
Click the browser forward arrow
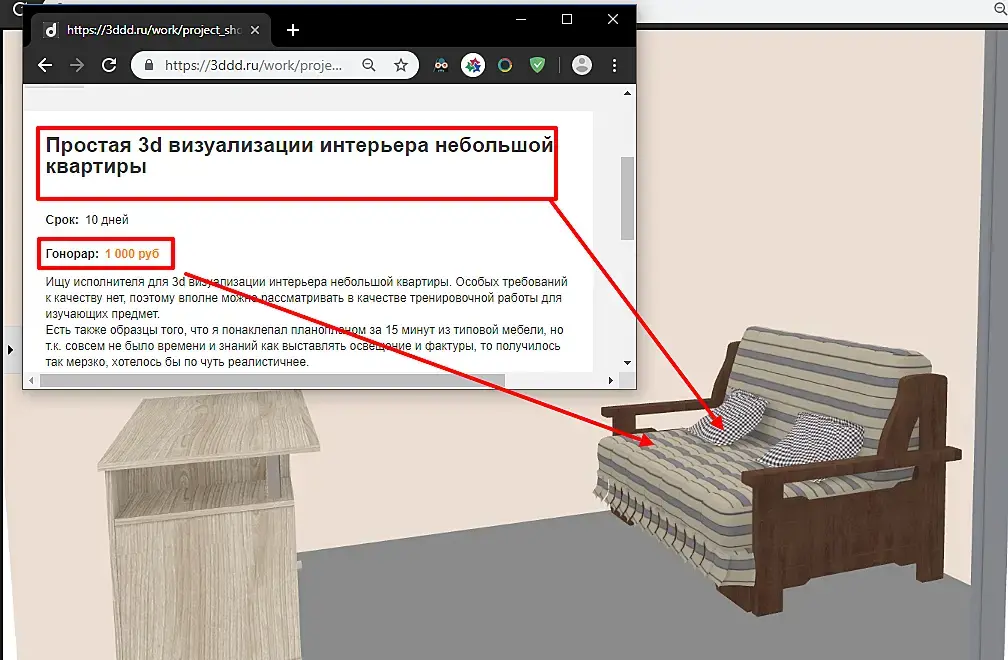(76, 65)
